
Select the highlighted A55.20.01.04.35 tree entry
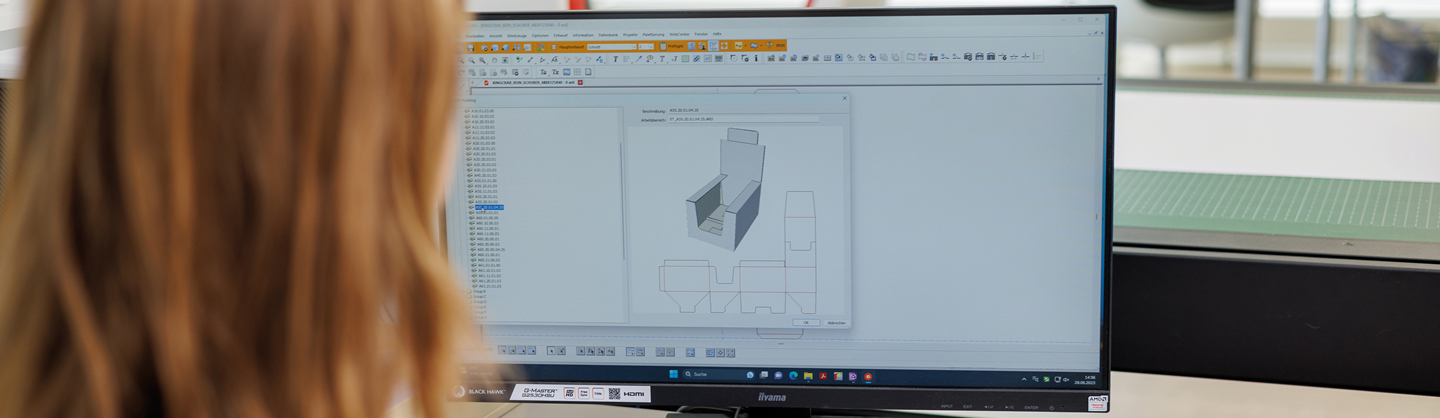(x=489, y=207)
